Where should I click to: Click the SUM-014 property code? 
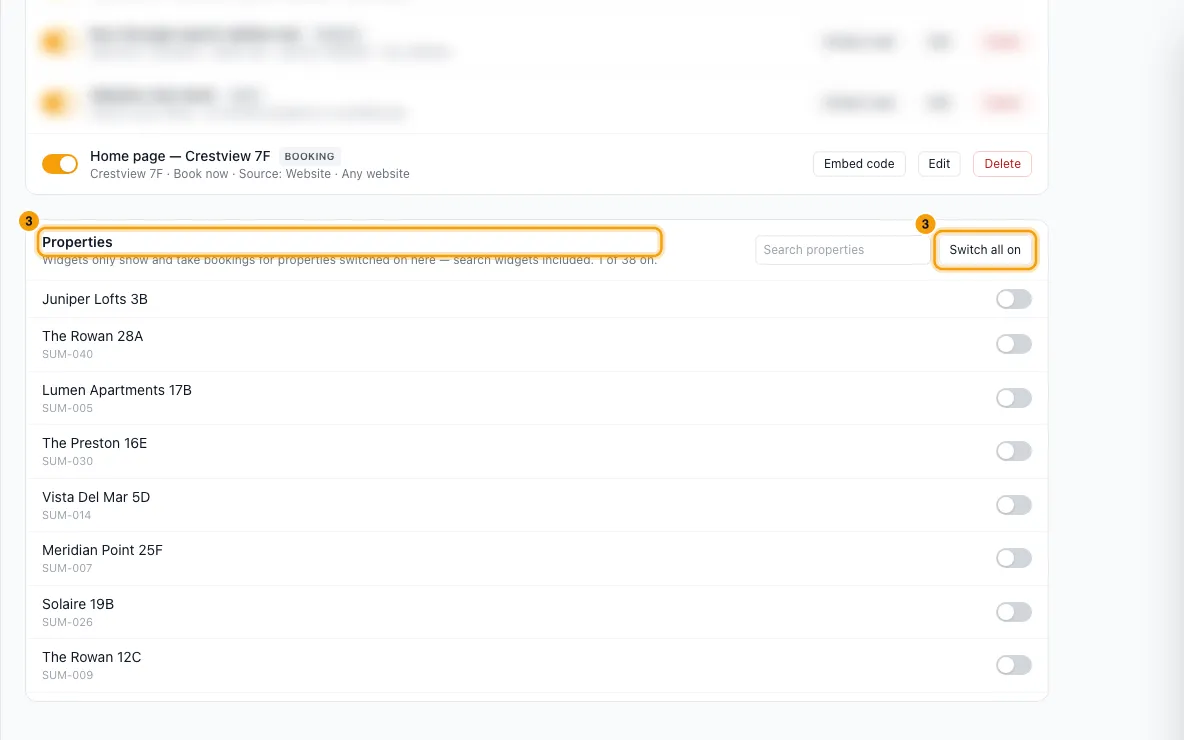66,515
